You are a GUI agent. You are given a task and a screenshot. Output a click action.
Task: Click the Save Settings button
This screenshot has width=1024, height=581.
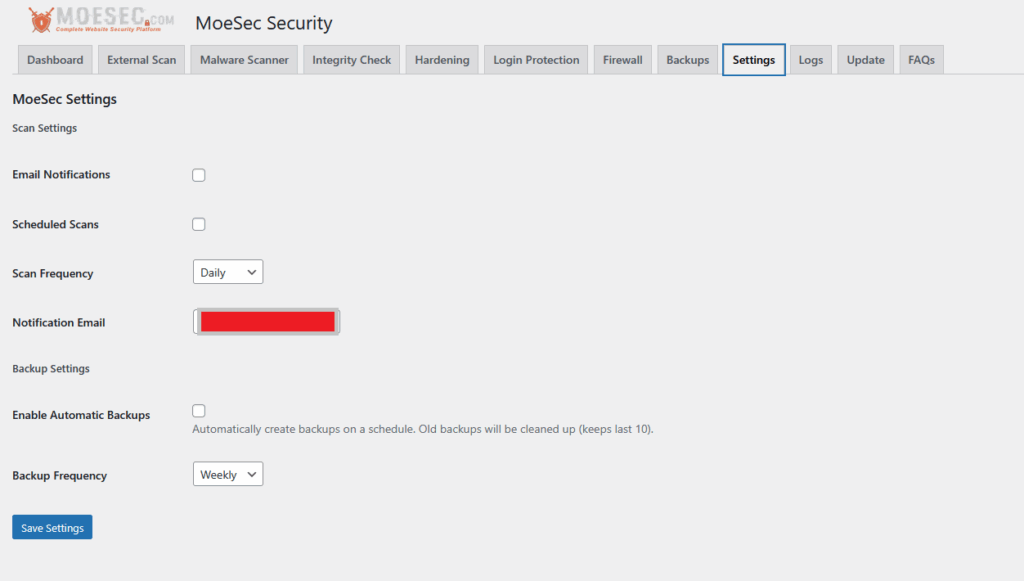pyautogui.click(x=52, y=527)
